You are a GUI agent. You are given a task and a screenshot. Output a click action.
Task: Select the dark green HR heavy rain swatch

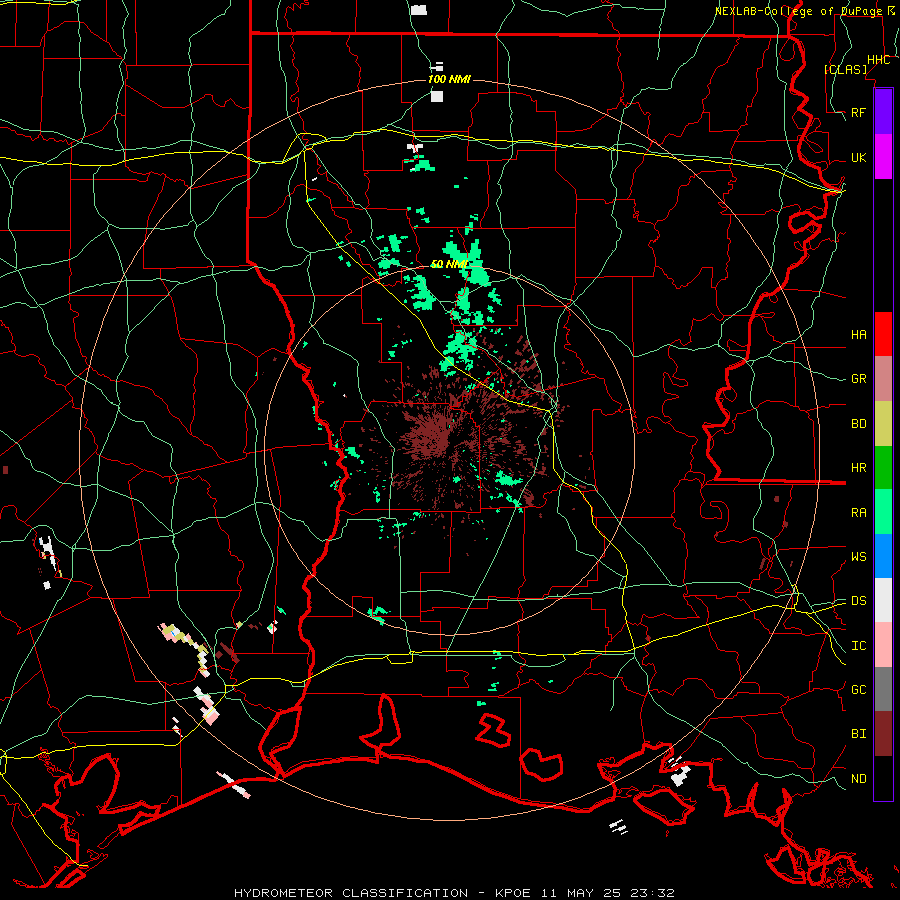[883, 468]
